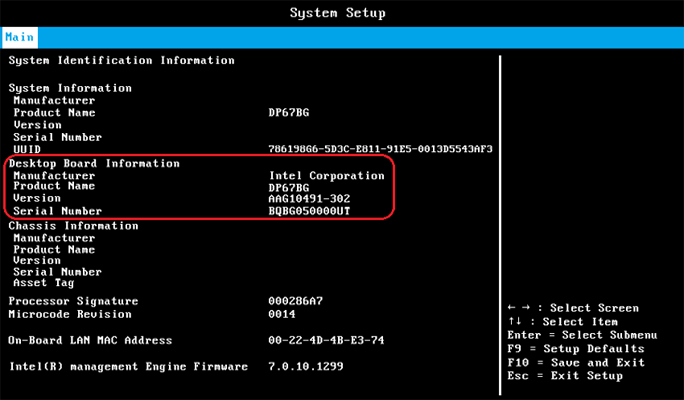Click 'System Identification Information' heading

click(x=122, y=61)
